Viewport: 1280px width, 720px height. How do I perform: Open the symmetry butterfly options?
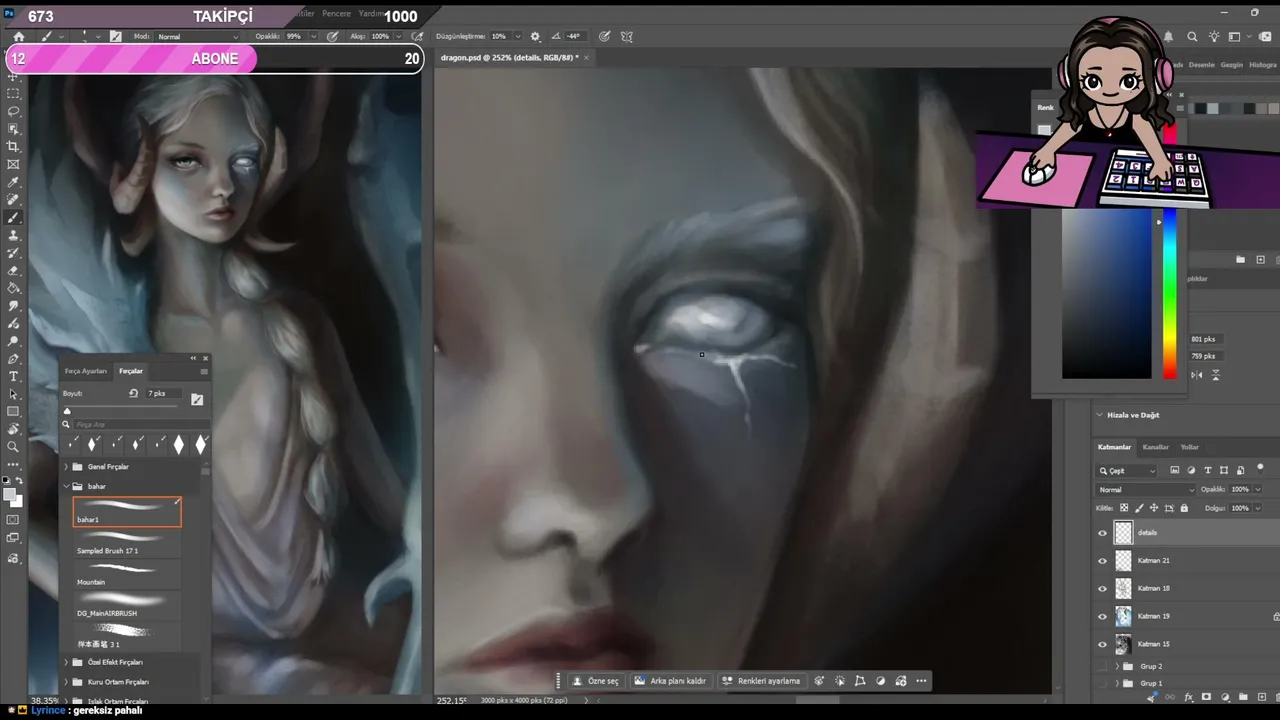tap(627, 37)
